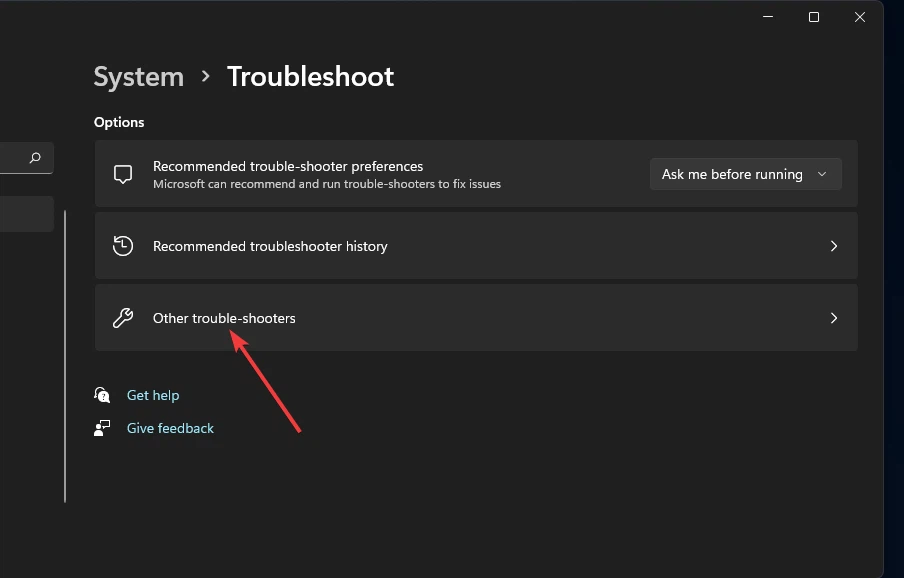Select the Troubleshoot breadcrumb title
Image resolution: width=904 pixels, height=578 pixels.
(310, 77)
